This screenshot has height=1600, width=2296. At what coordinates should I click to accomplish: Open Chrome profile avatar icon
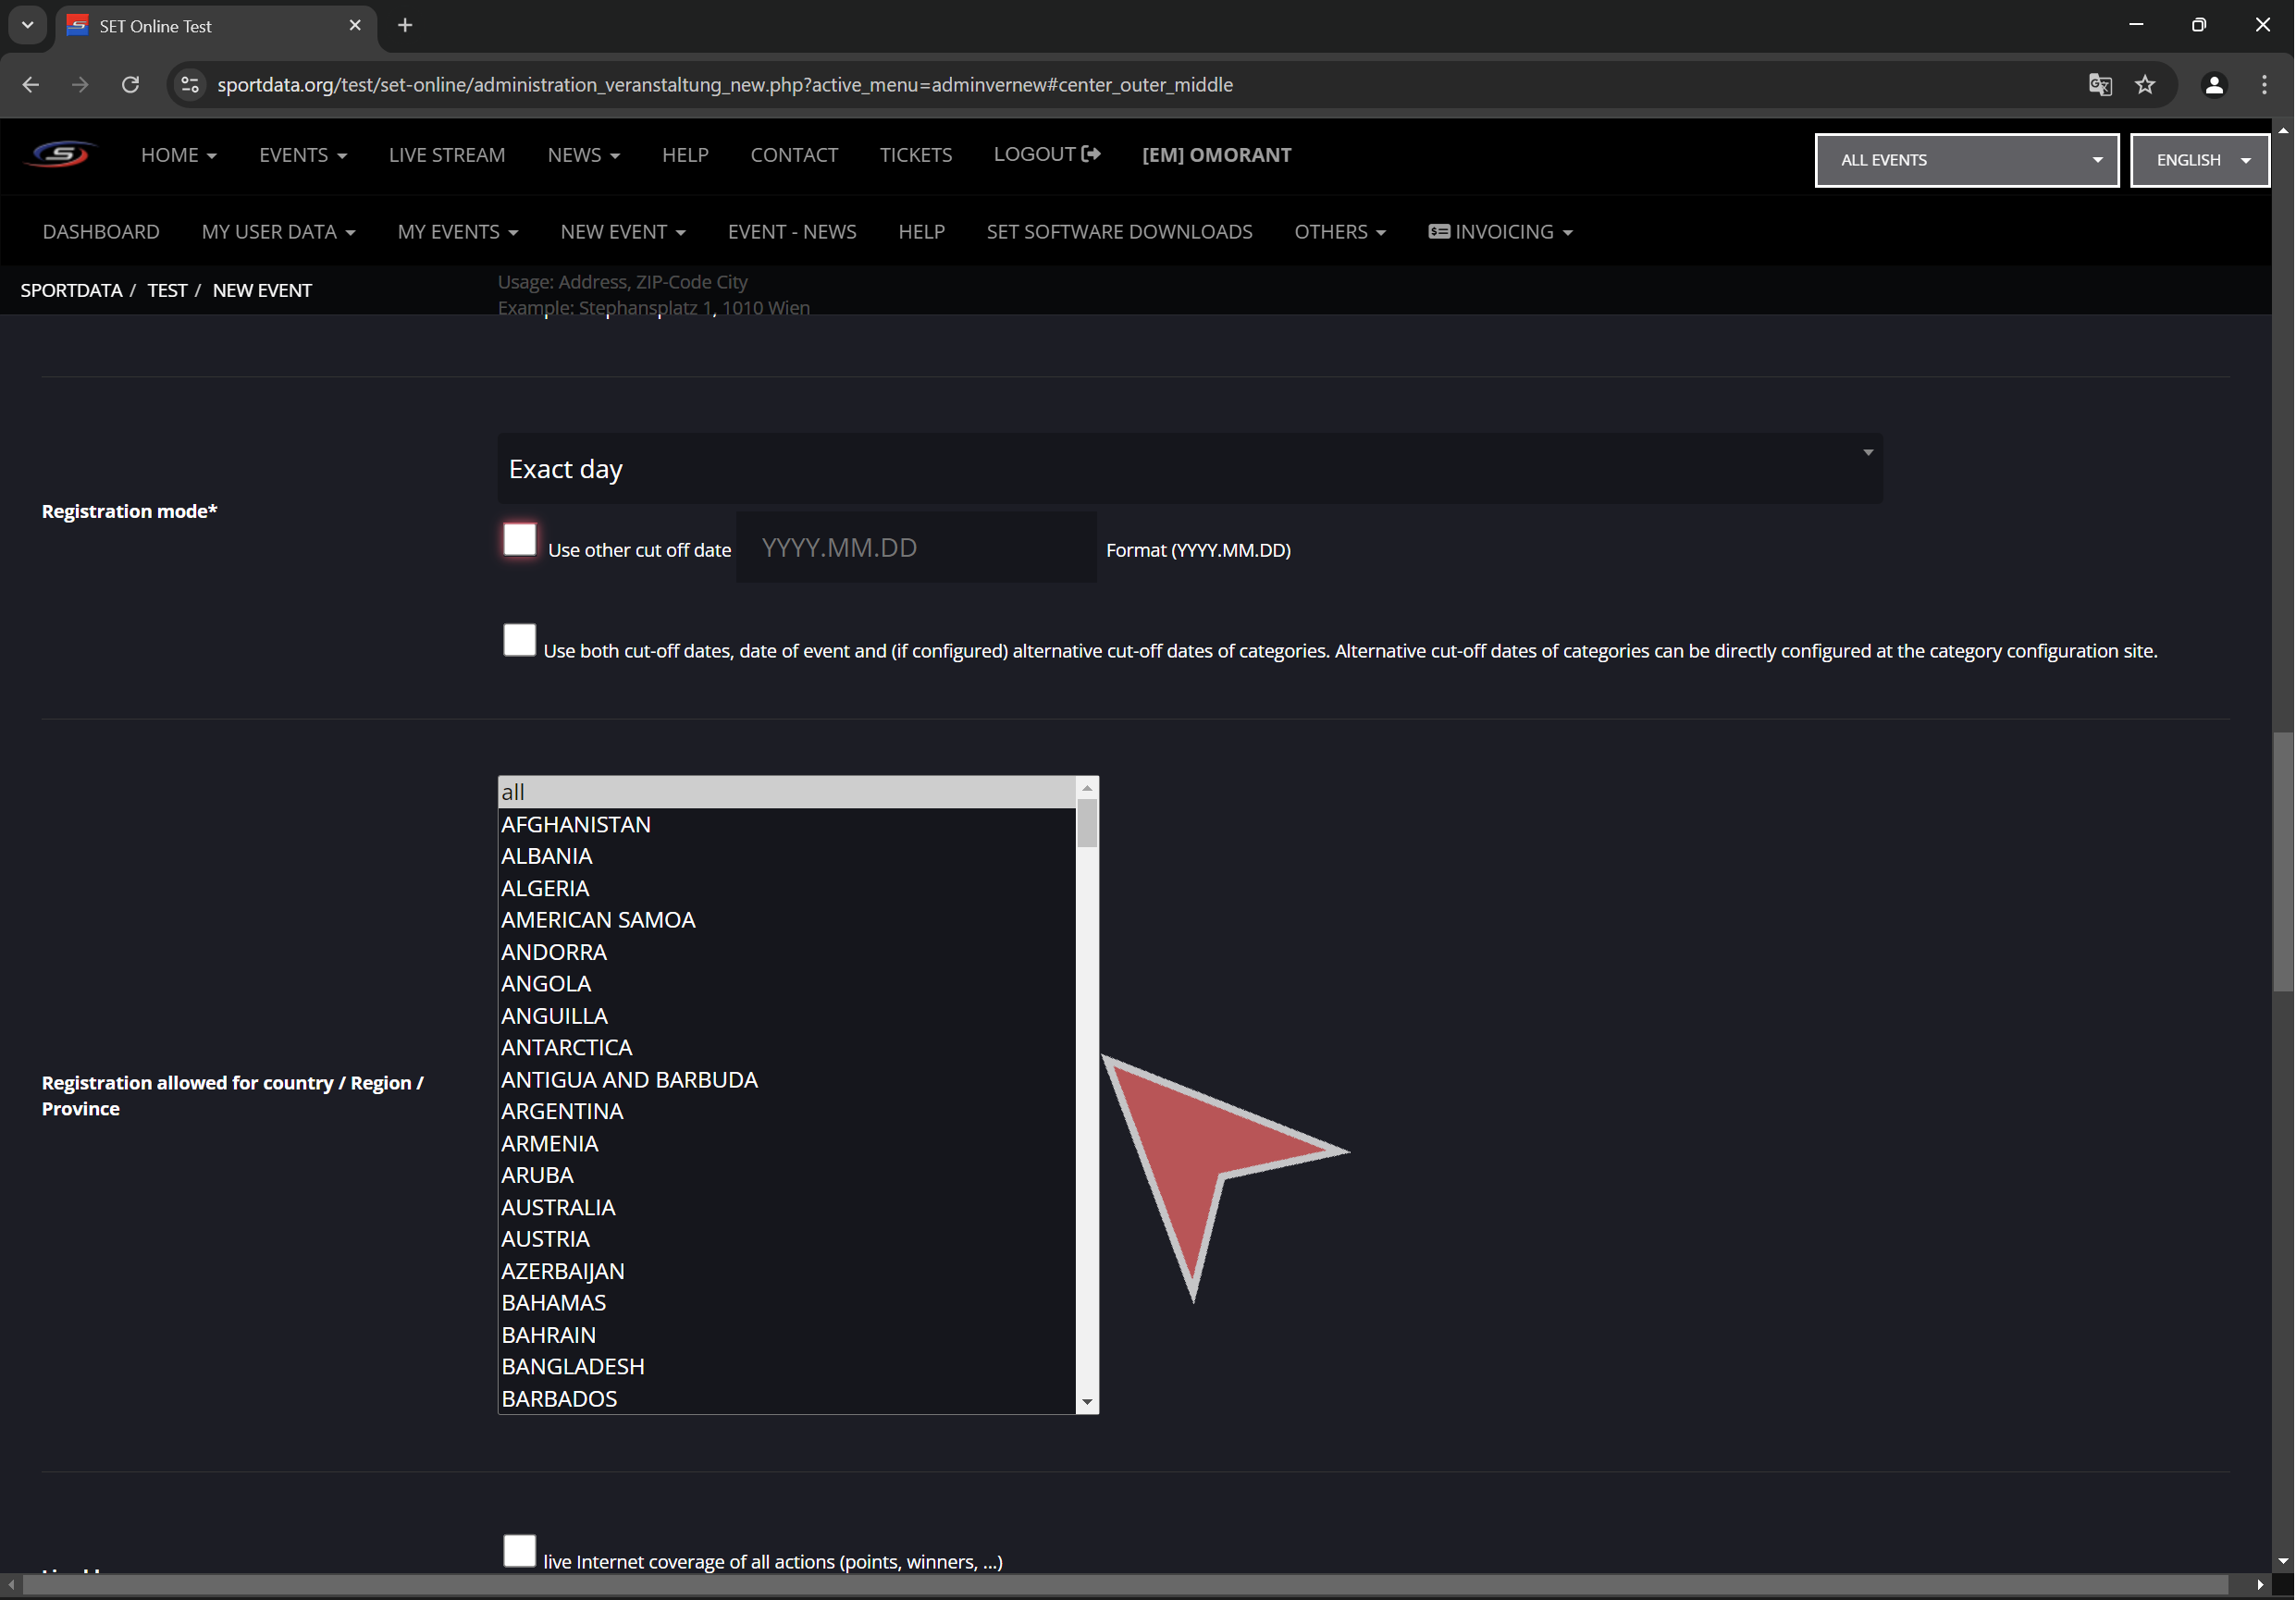pyautogui.click(x=2214, y=85)
